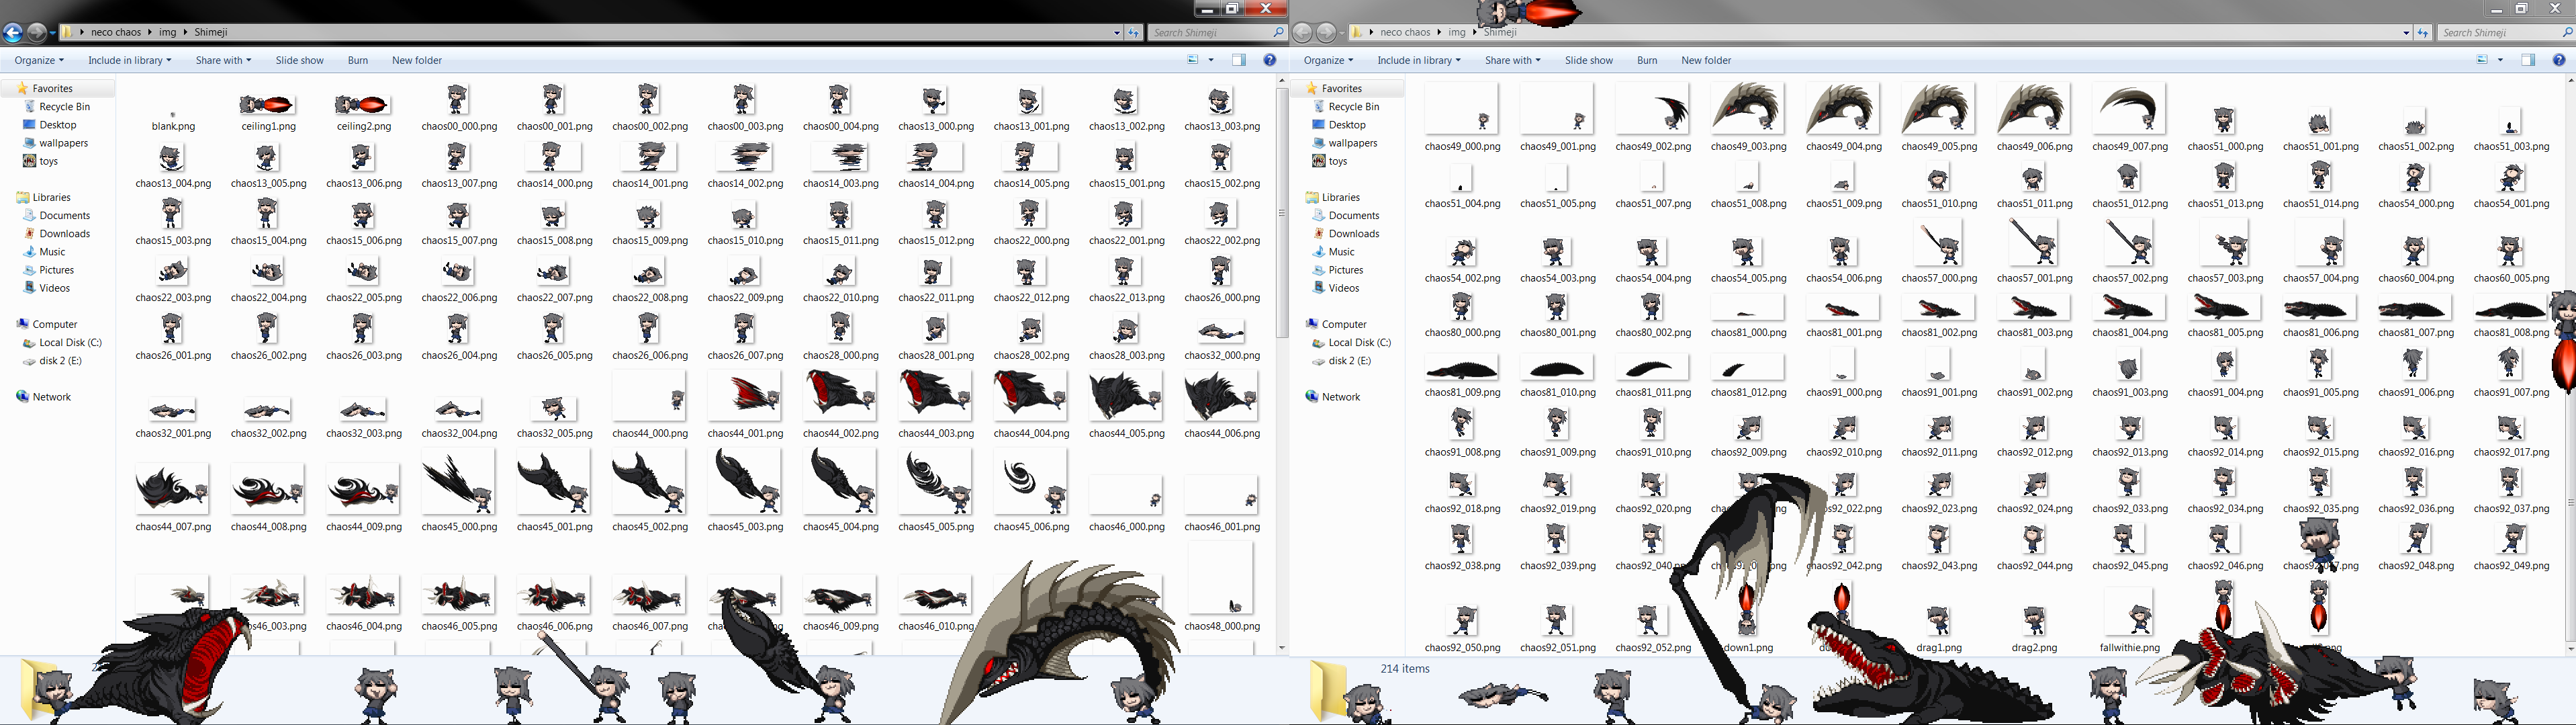Toggle the preview pane in left window
The image size is (2576, 725).
click(1238, 60)
